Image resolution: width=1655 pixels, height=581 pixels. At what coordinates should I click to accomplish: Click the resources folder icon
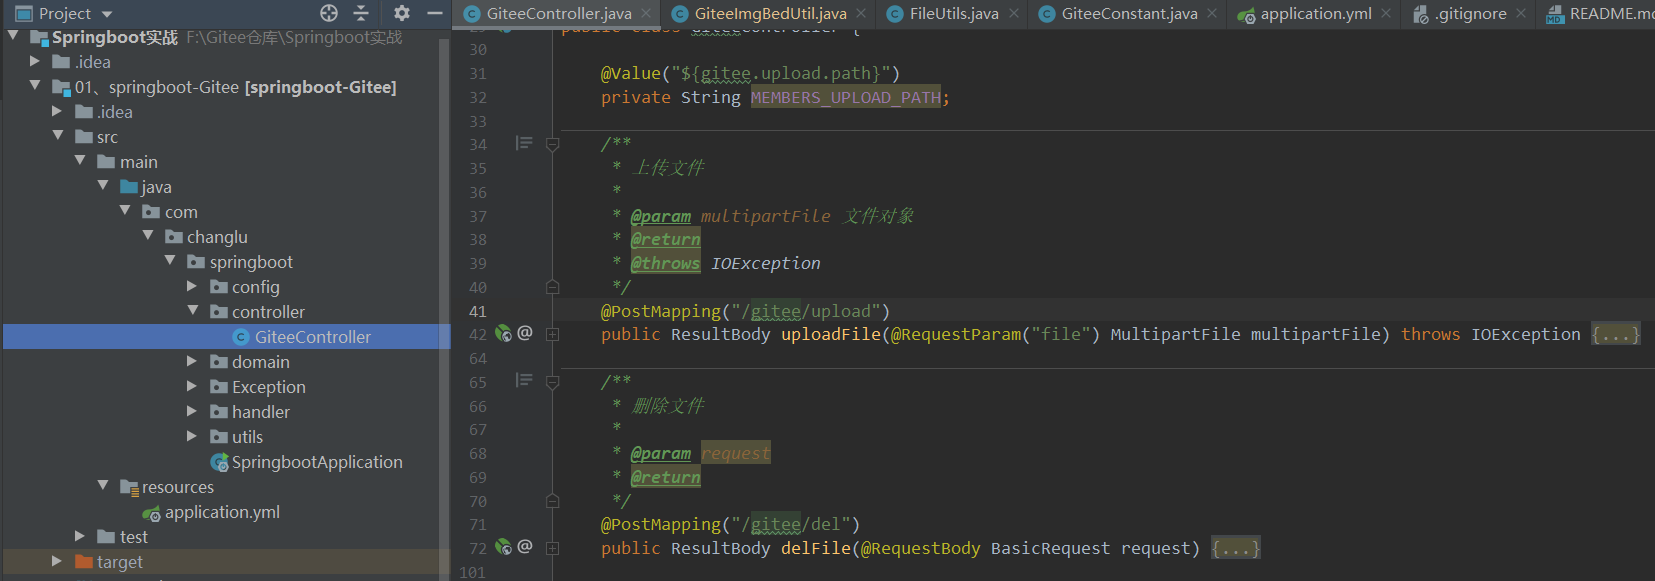(x=129, y=487)
